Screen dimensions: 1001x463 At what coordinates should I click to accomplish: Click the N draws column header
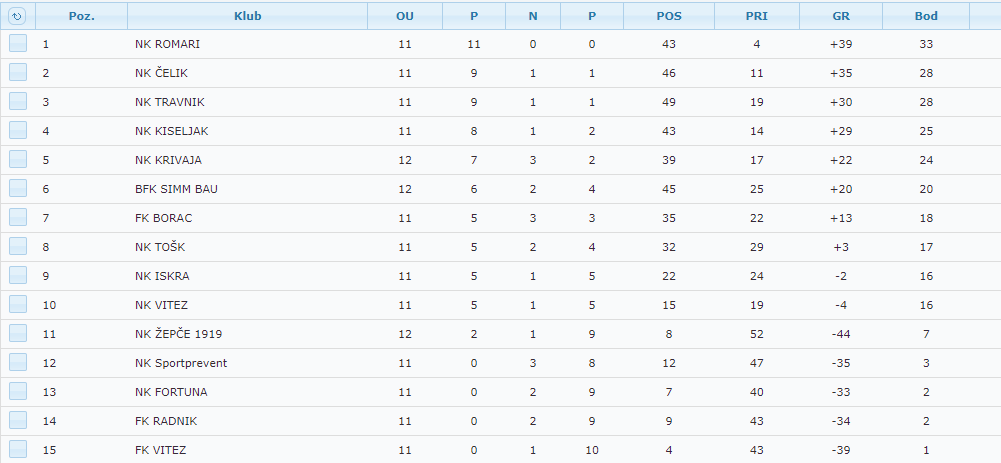(533, 16)
